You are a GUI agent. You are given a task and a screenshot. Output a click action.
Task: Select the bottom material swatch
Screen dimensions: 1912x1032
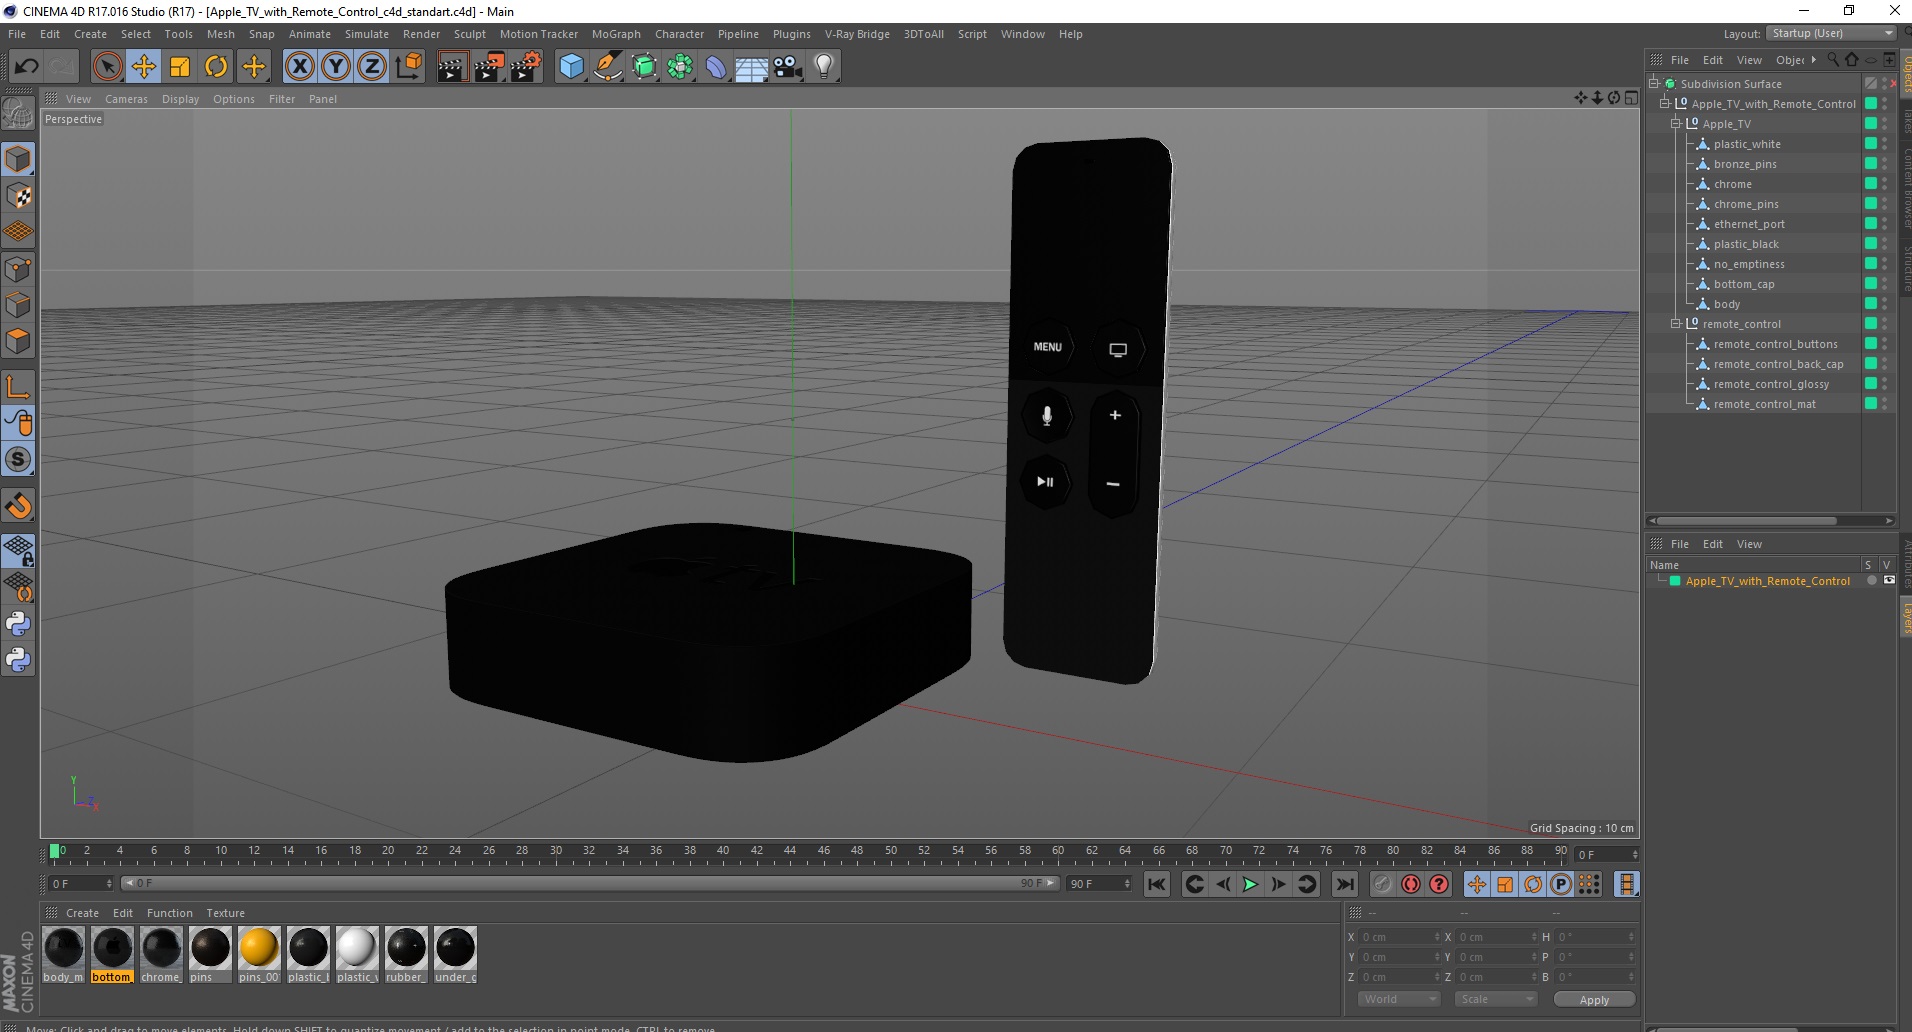tap(112, 954)
